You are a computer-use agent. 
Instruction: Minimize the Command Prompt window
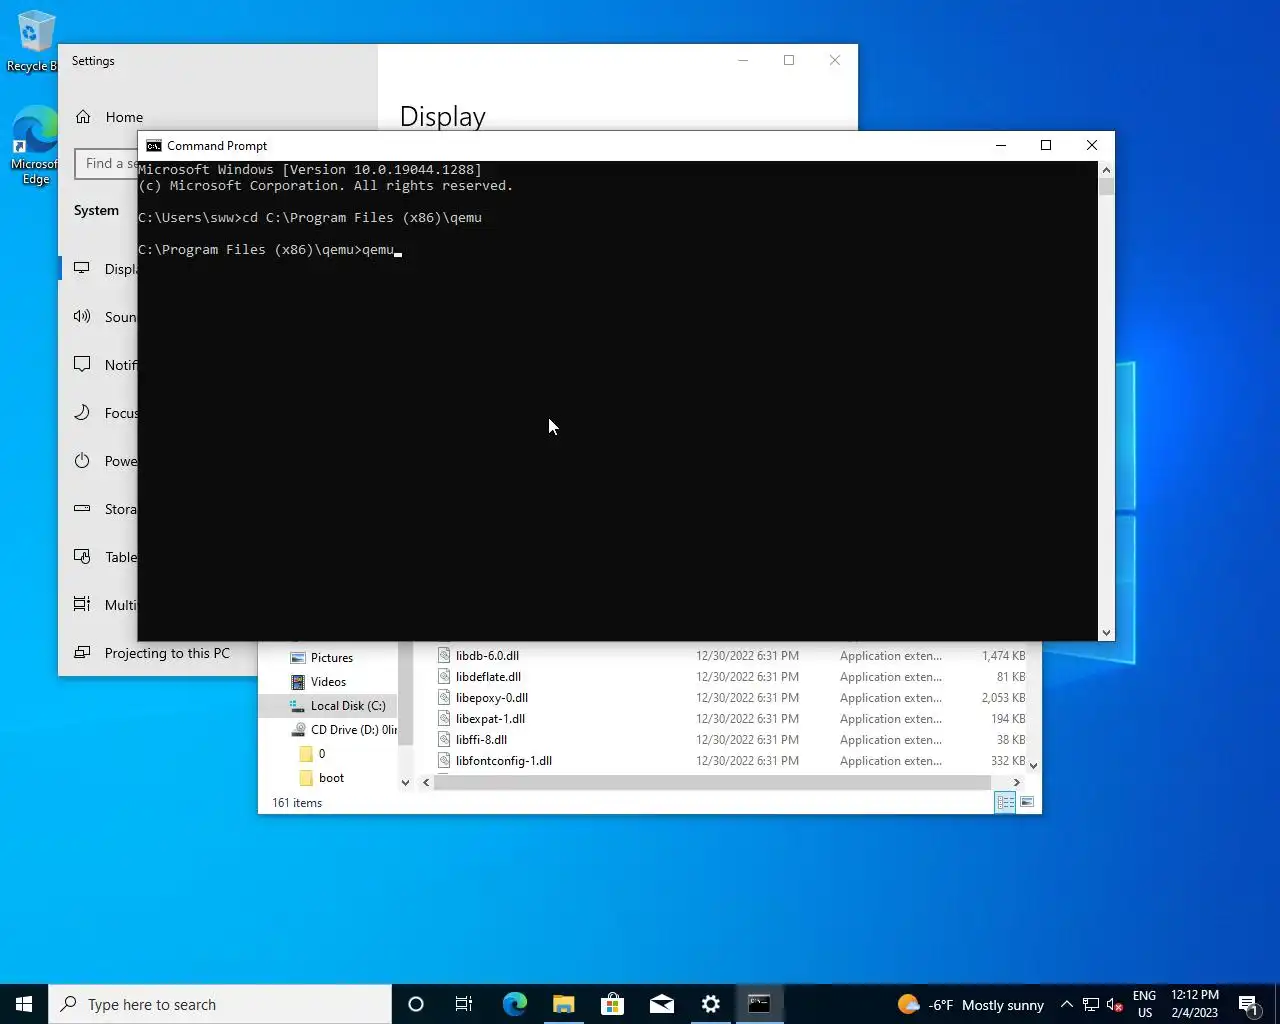click(x=1000, y=146)
